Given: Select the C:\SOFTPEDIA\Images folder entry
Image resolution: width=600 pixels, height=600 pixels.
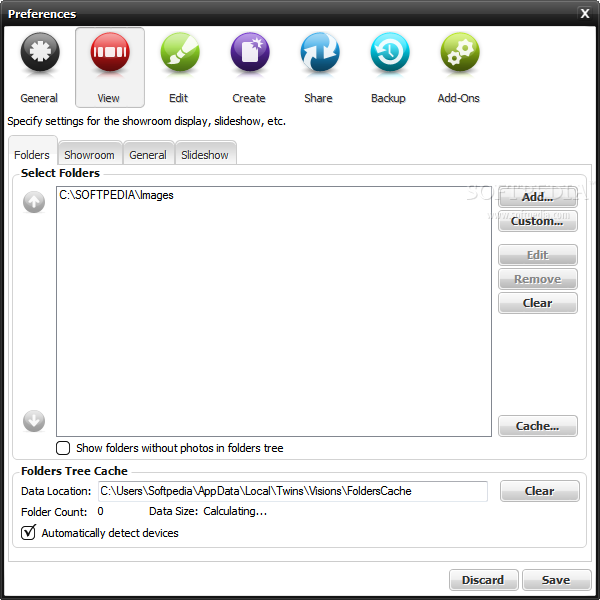Looking at the screenshot, I should pos(116,195).
